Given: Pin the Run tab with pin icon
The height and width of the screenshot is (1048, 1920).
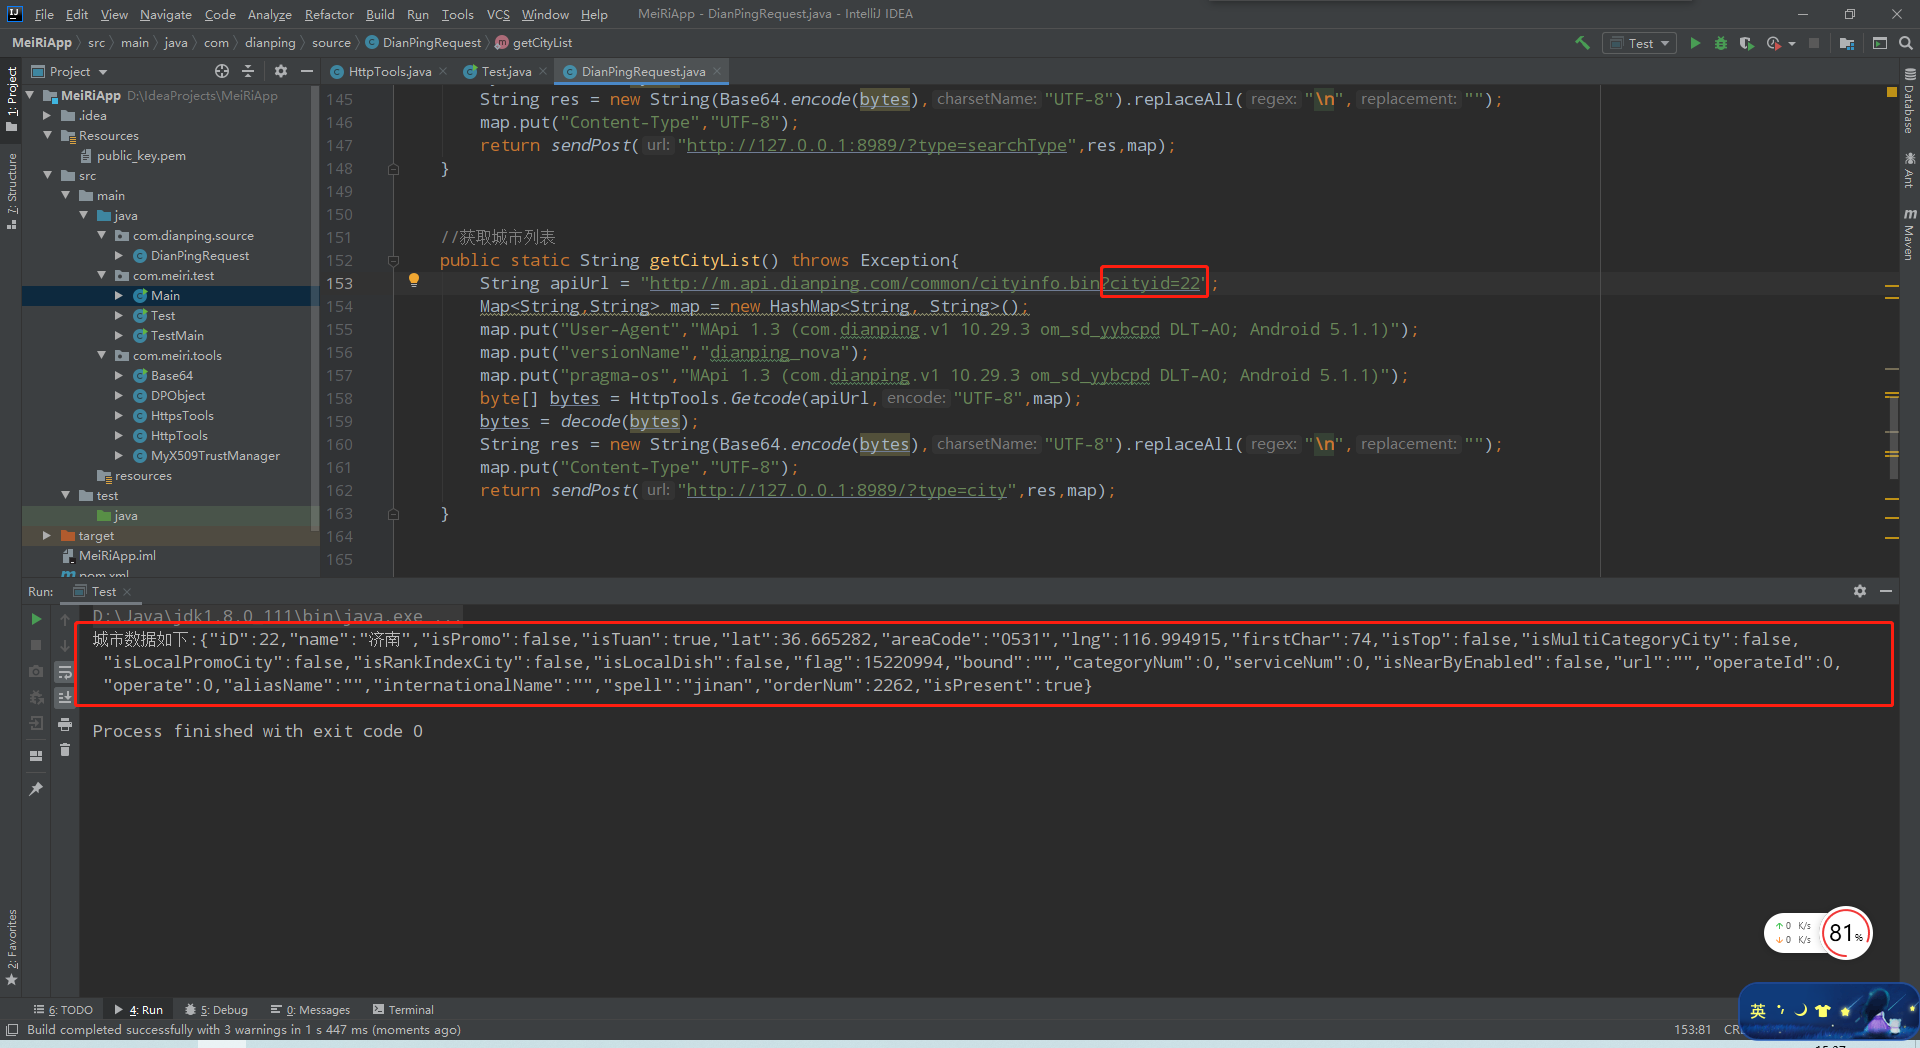Looking at the screenshot, I should click(36, 789).
